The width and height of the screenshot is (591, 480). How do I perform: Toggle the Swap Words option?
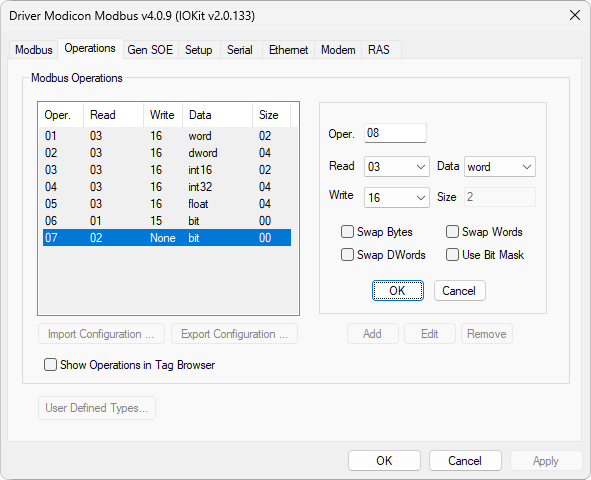(x=452, y=232)
